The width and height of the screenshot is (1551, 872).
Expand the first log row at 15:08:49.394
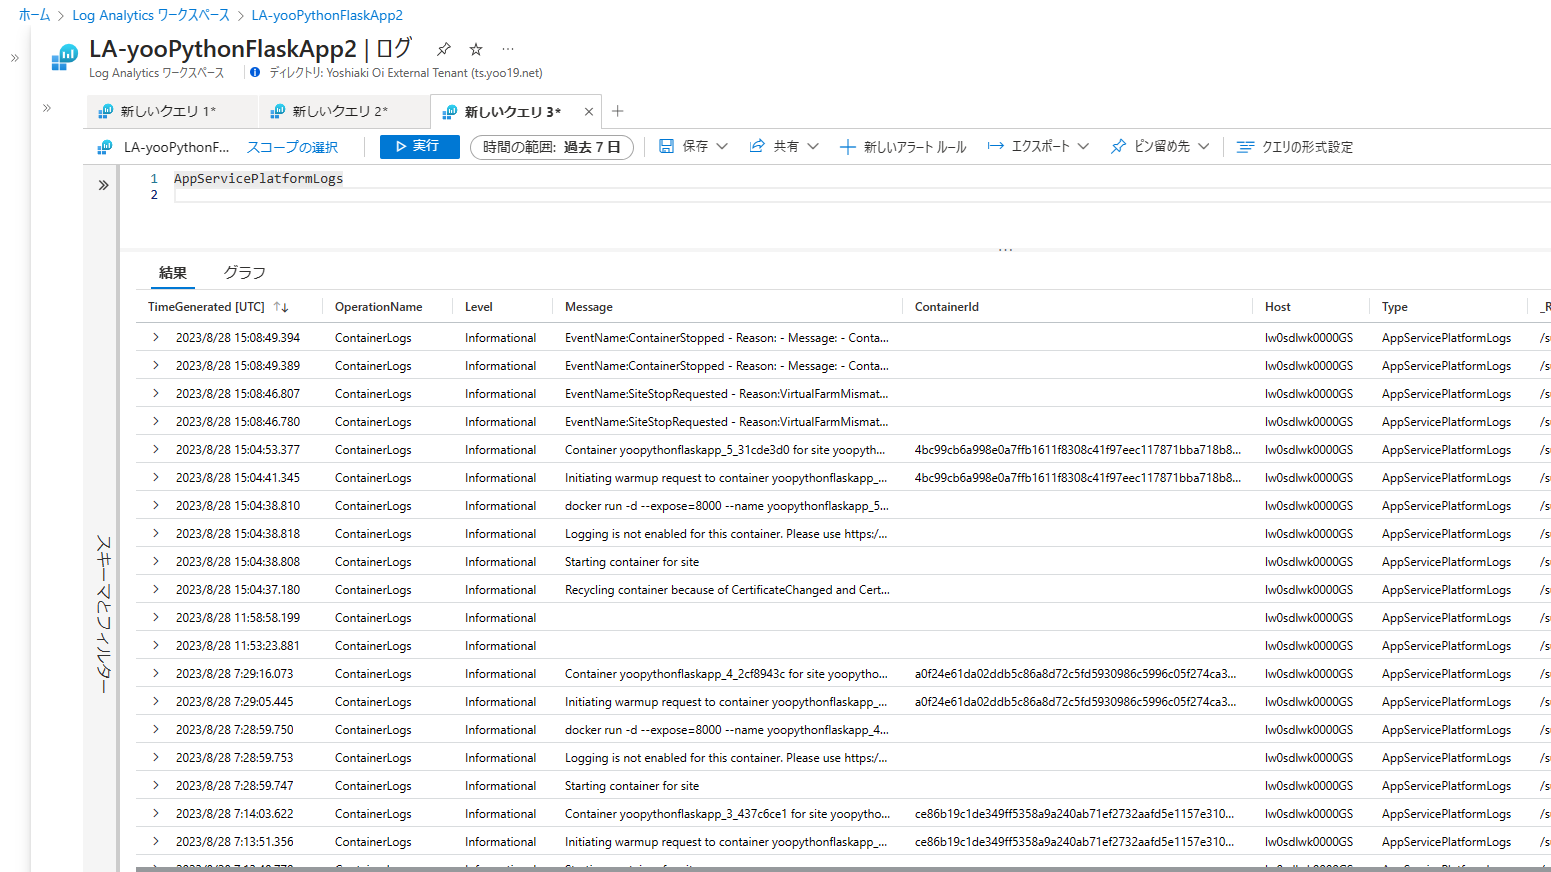tap(155, 337)
